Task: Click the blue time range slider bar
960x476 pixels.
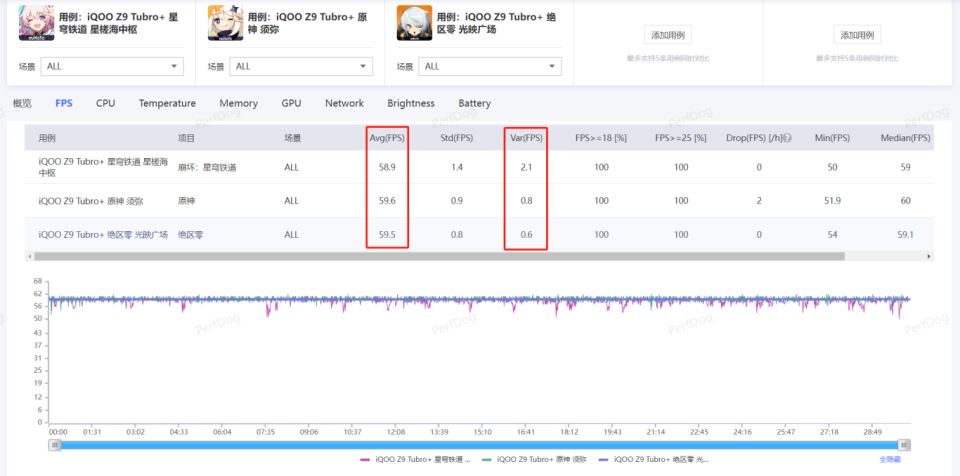Action: click(x=479, y=445)
